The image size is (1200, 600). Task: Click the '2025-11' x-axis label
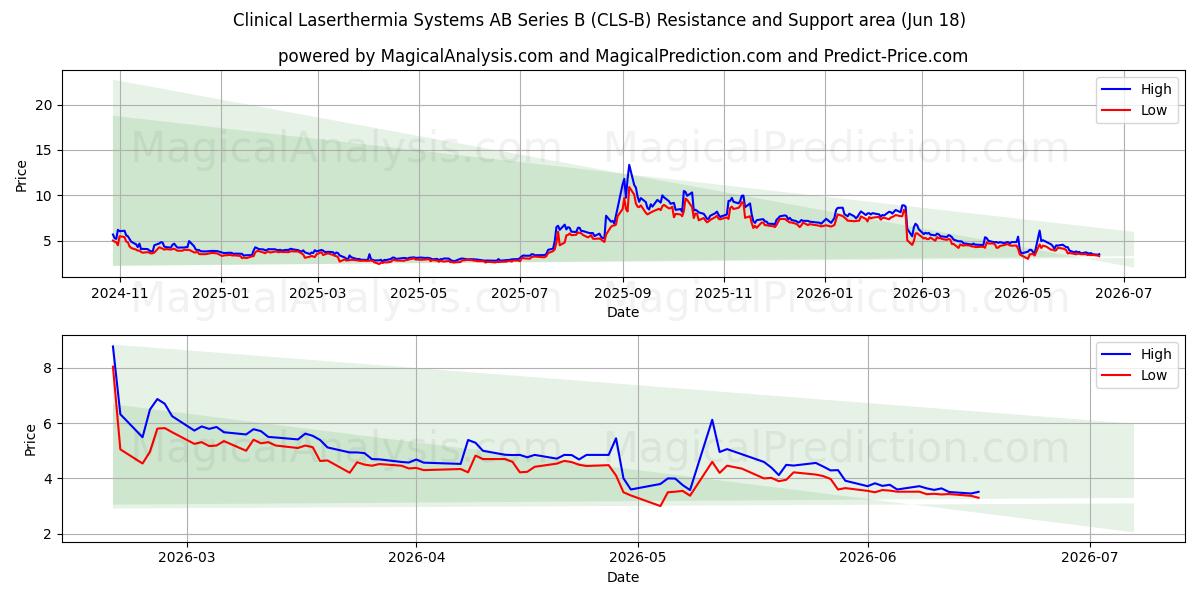pyautogui.click(x=723, y=294)
